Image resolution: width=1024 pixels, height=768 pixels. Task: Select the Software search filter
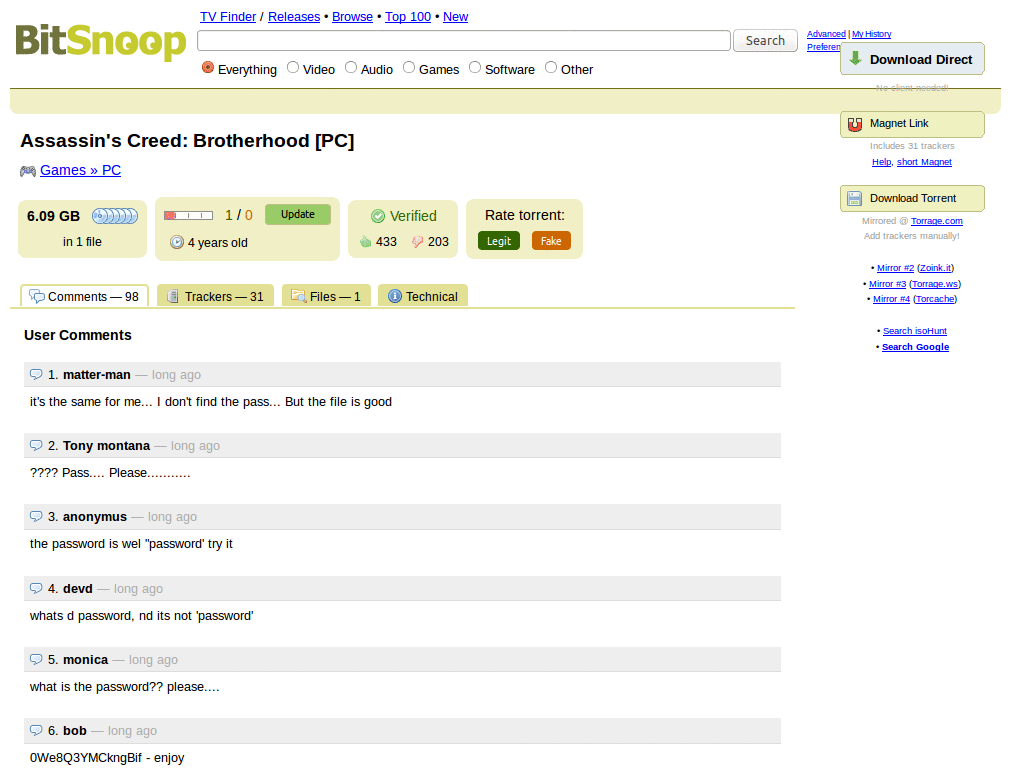[x=475, y=67]
